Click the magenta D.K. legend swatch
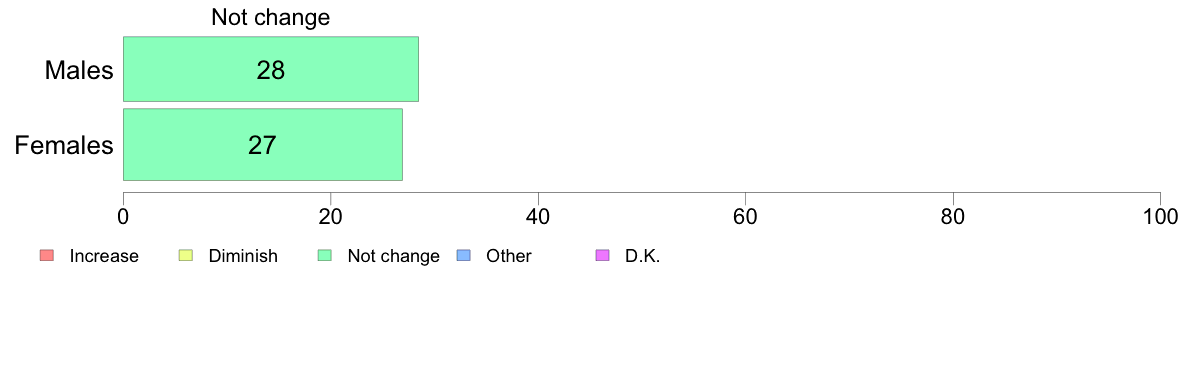This screenshot has height=368, width=1188. click(603, 256)
